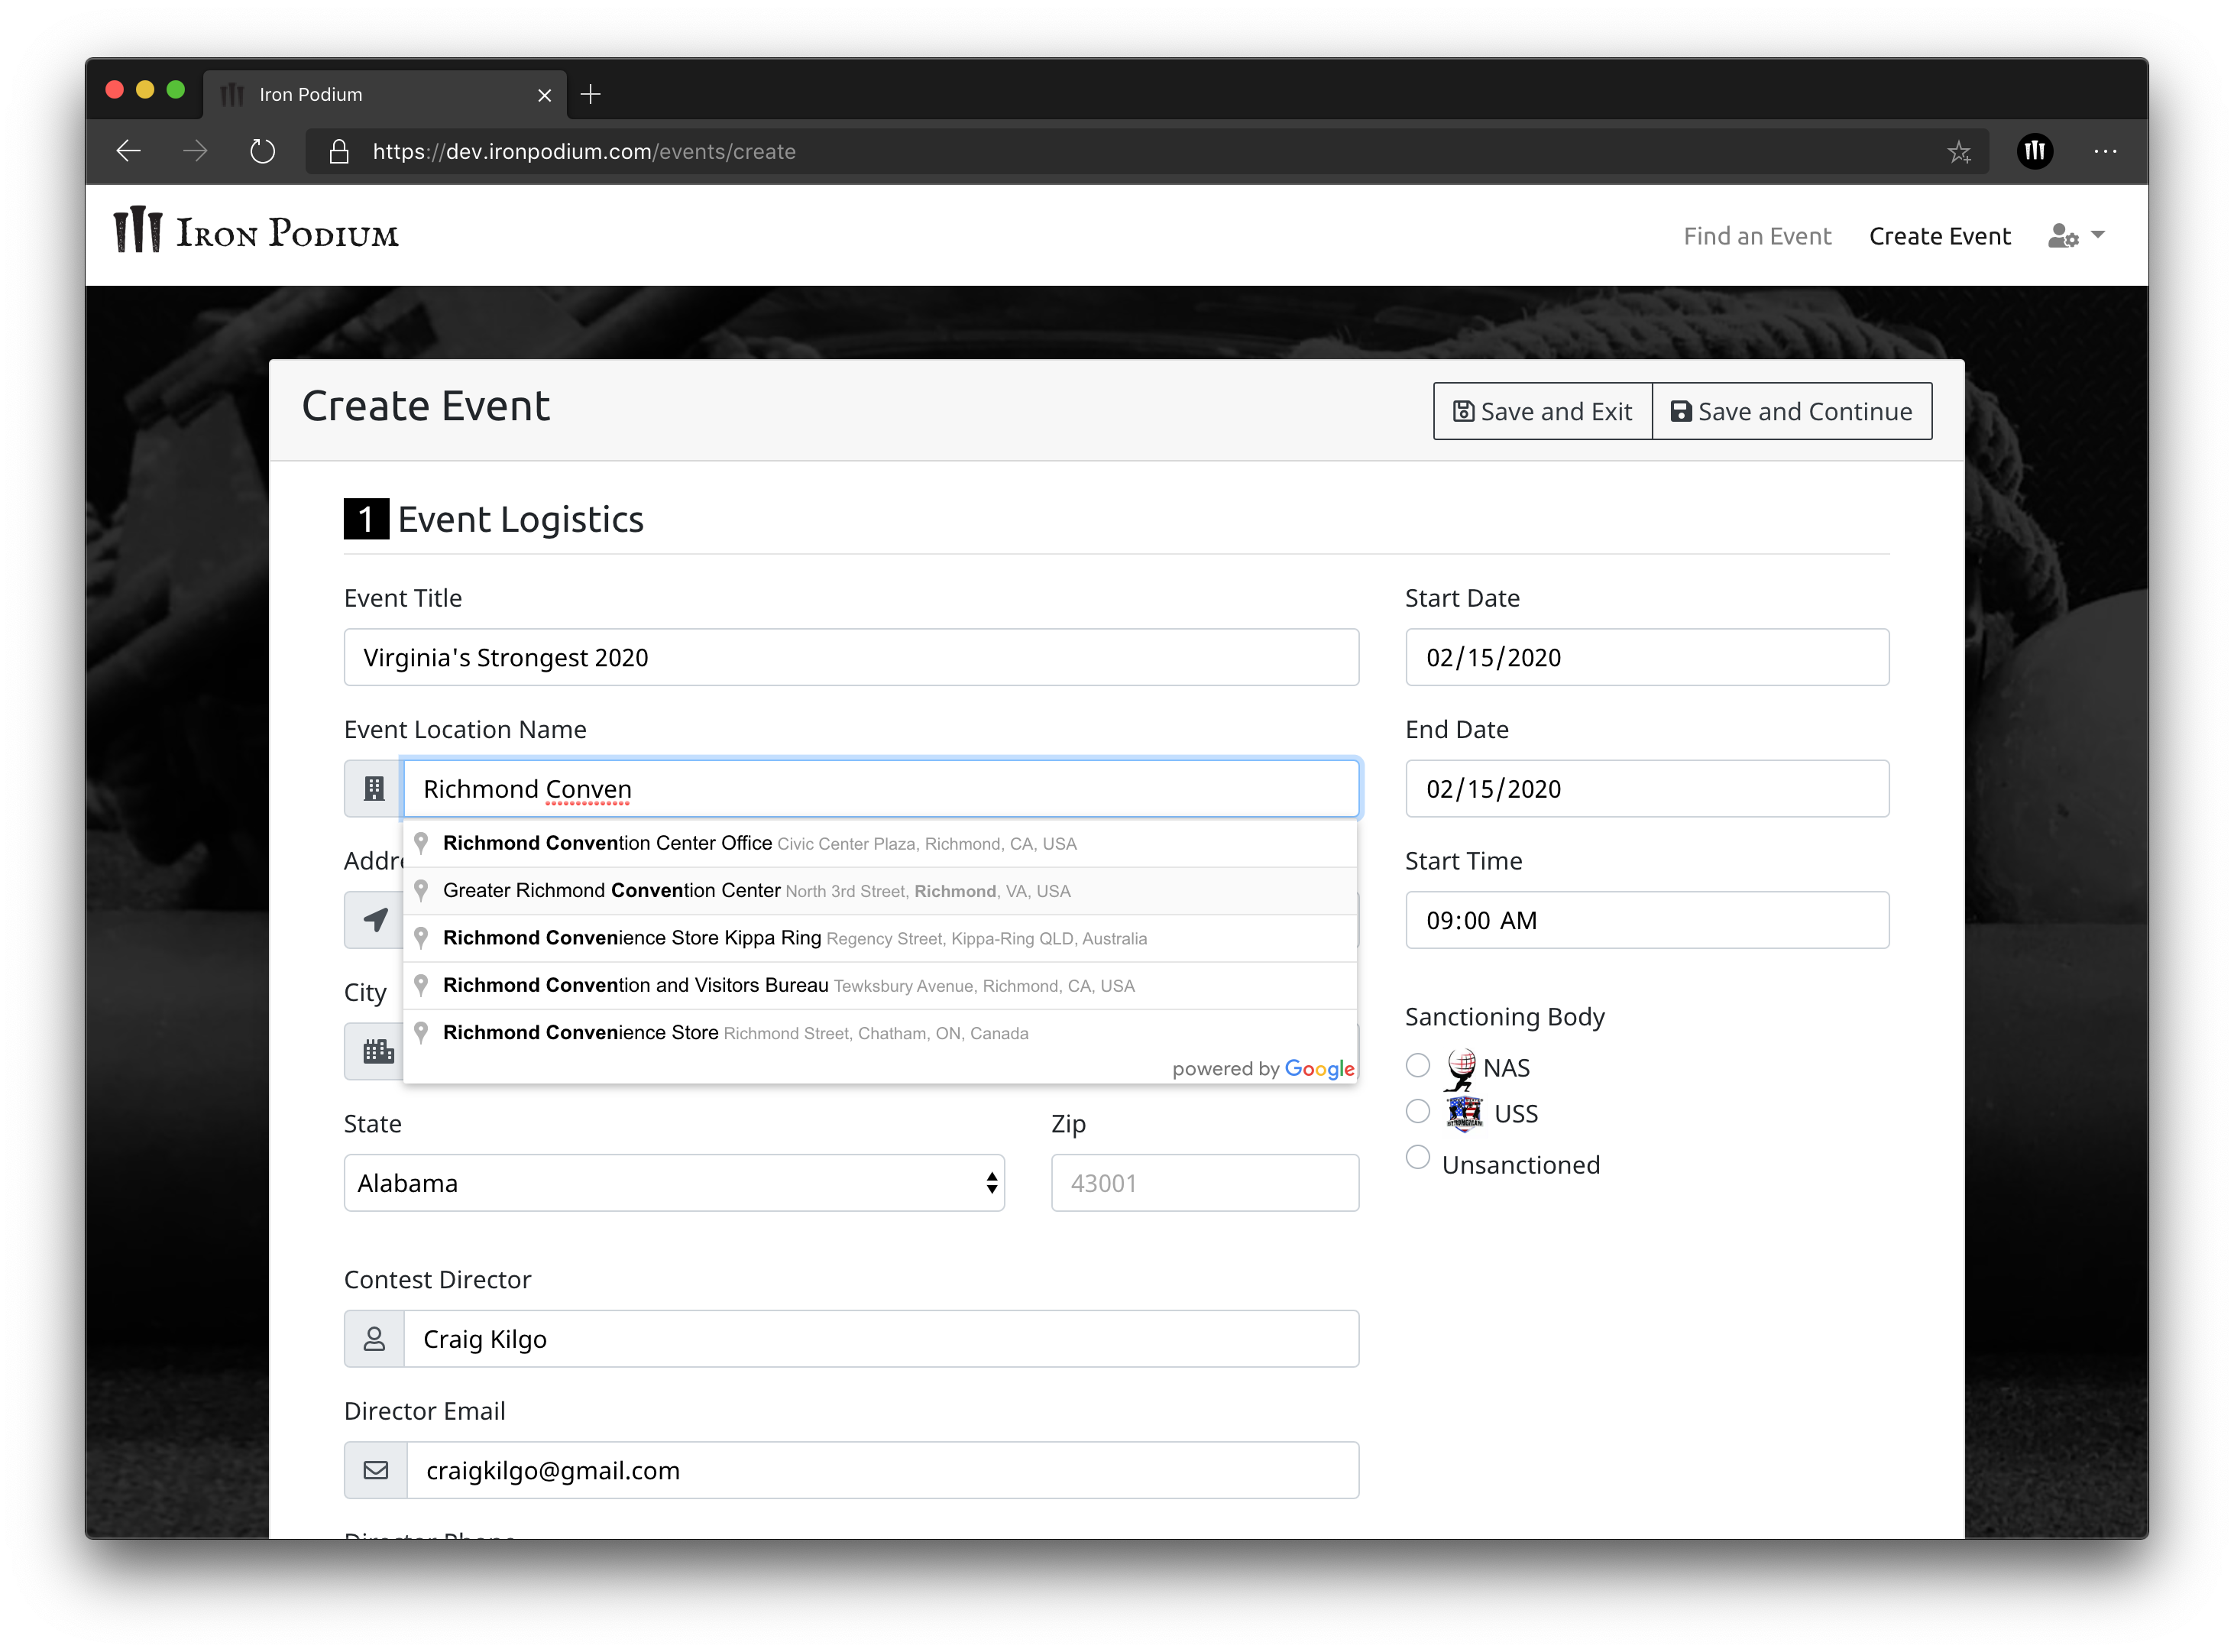Choose Richmond Convenience Store Kippa Ring suggestion

pyautogui.click(x=880, y=938)
